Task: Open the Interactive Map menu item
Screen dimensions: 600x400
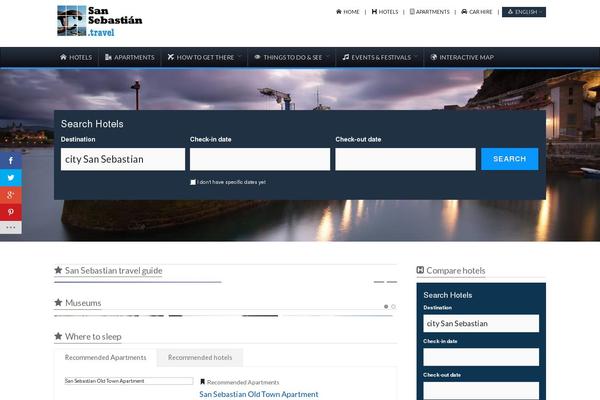Action: click(x=462, y=57)
